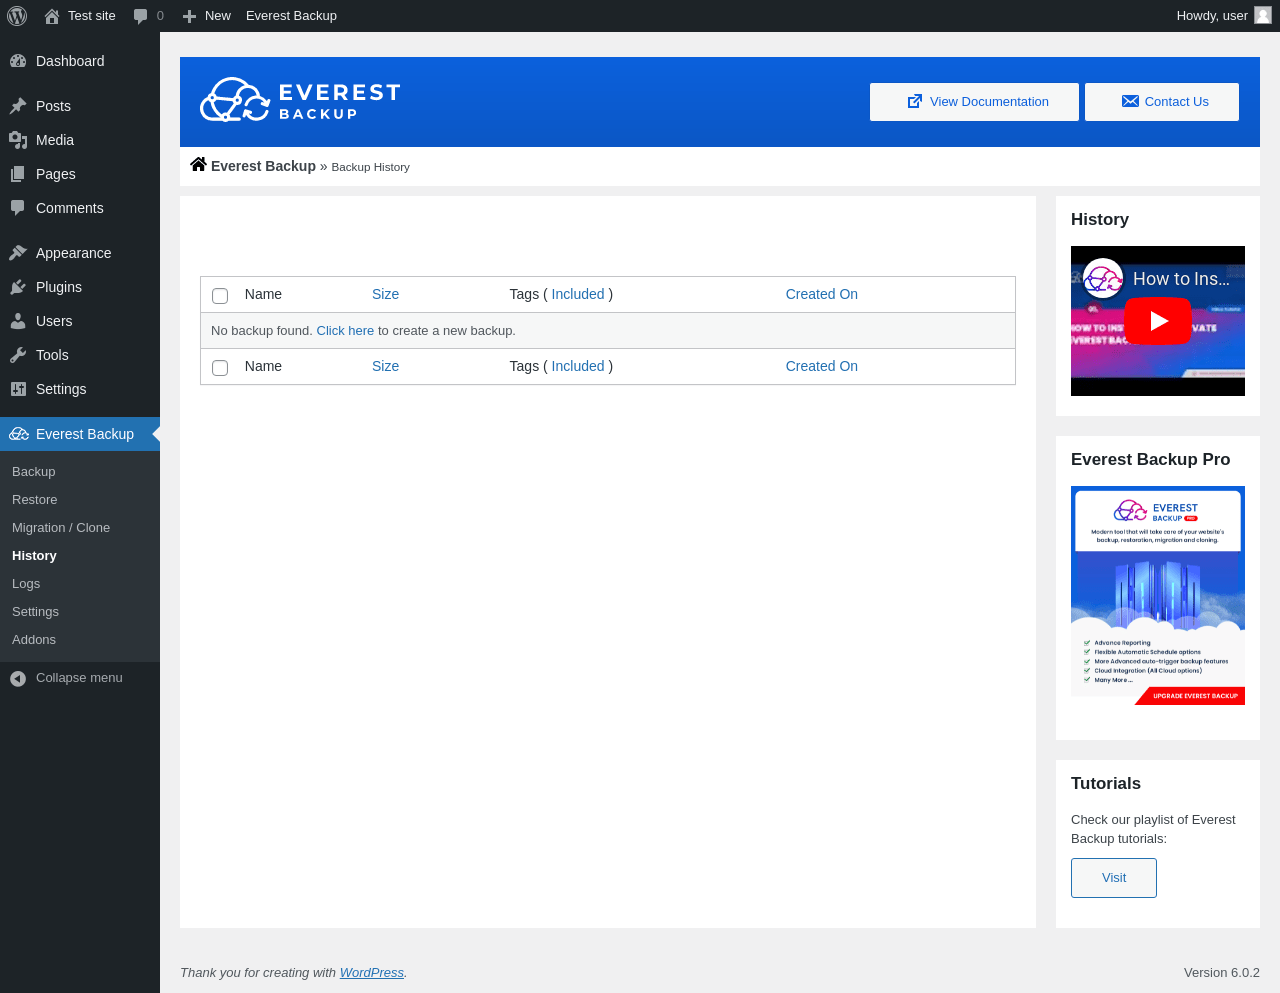
Task: Click the View Documentation button
Action: coord(974,102)
